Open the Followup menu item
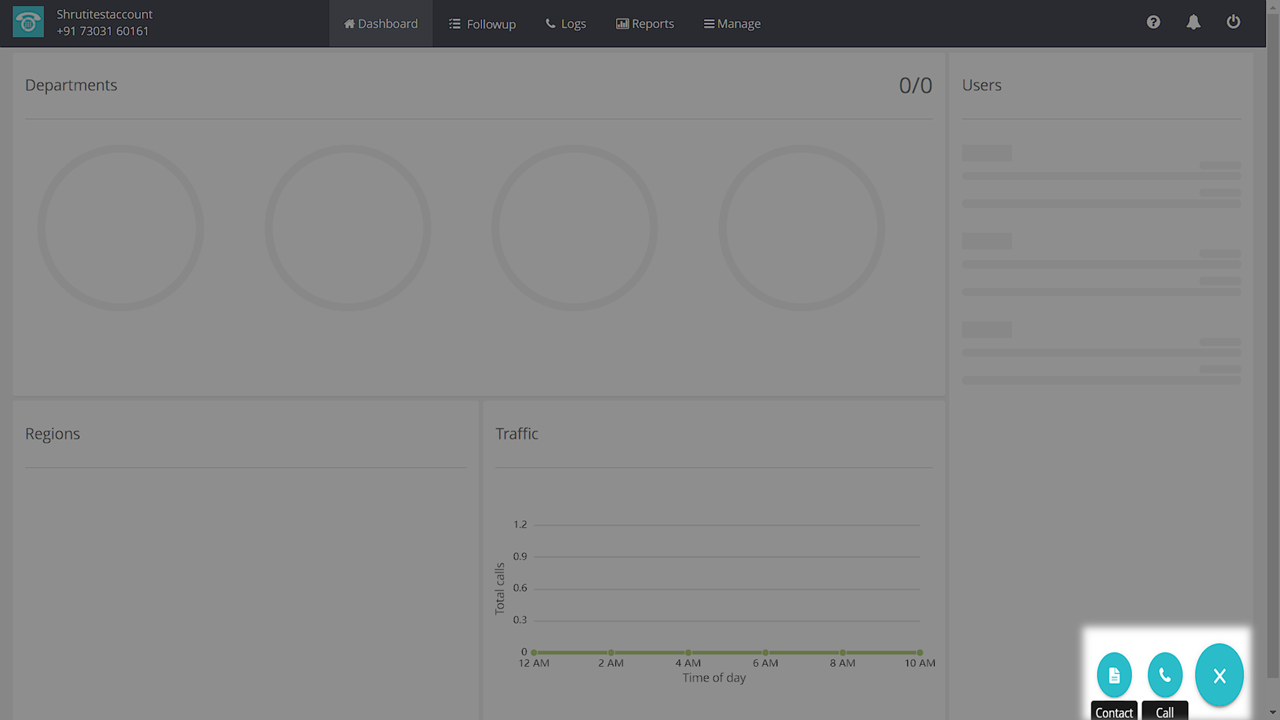This screenshot has width=1280, height=720. click(x=482, y=23)
